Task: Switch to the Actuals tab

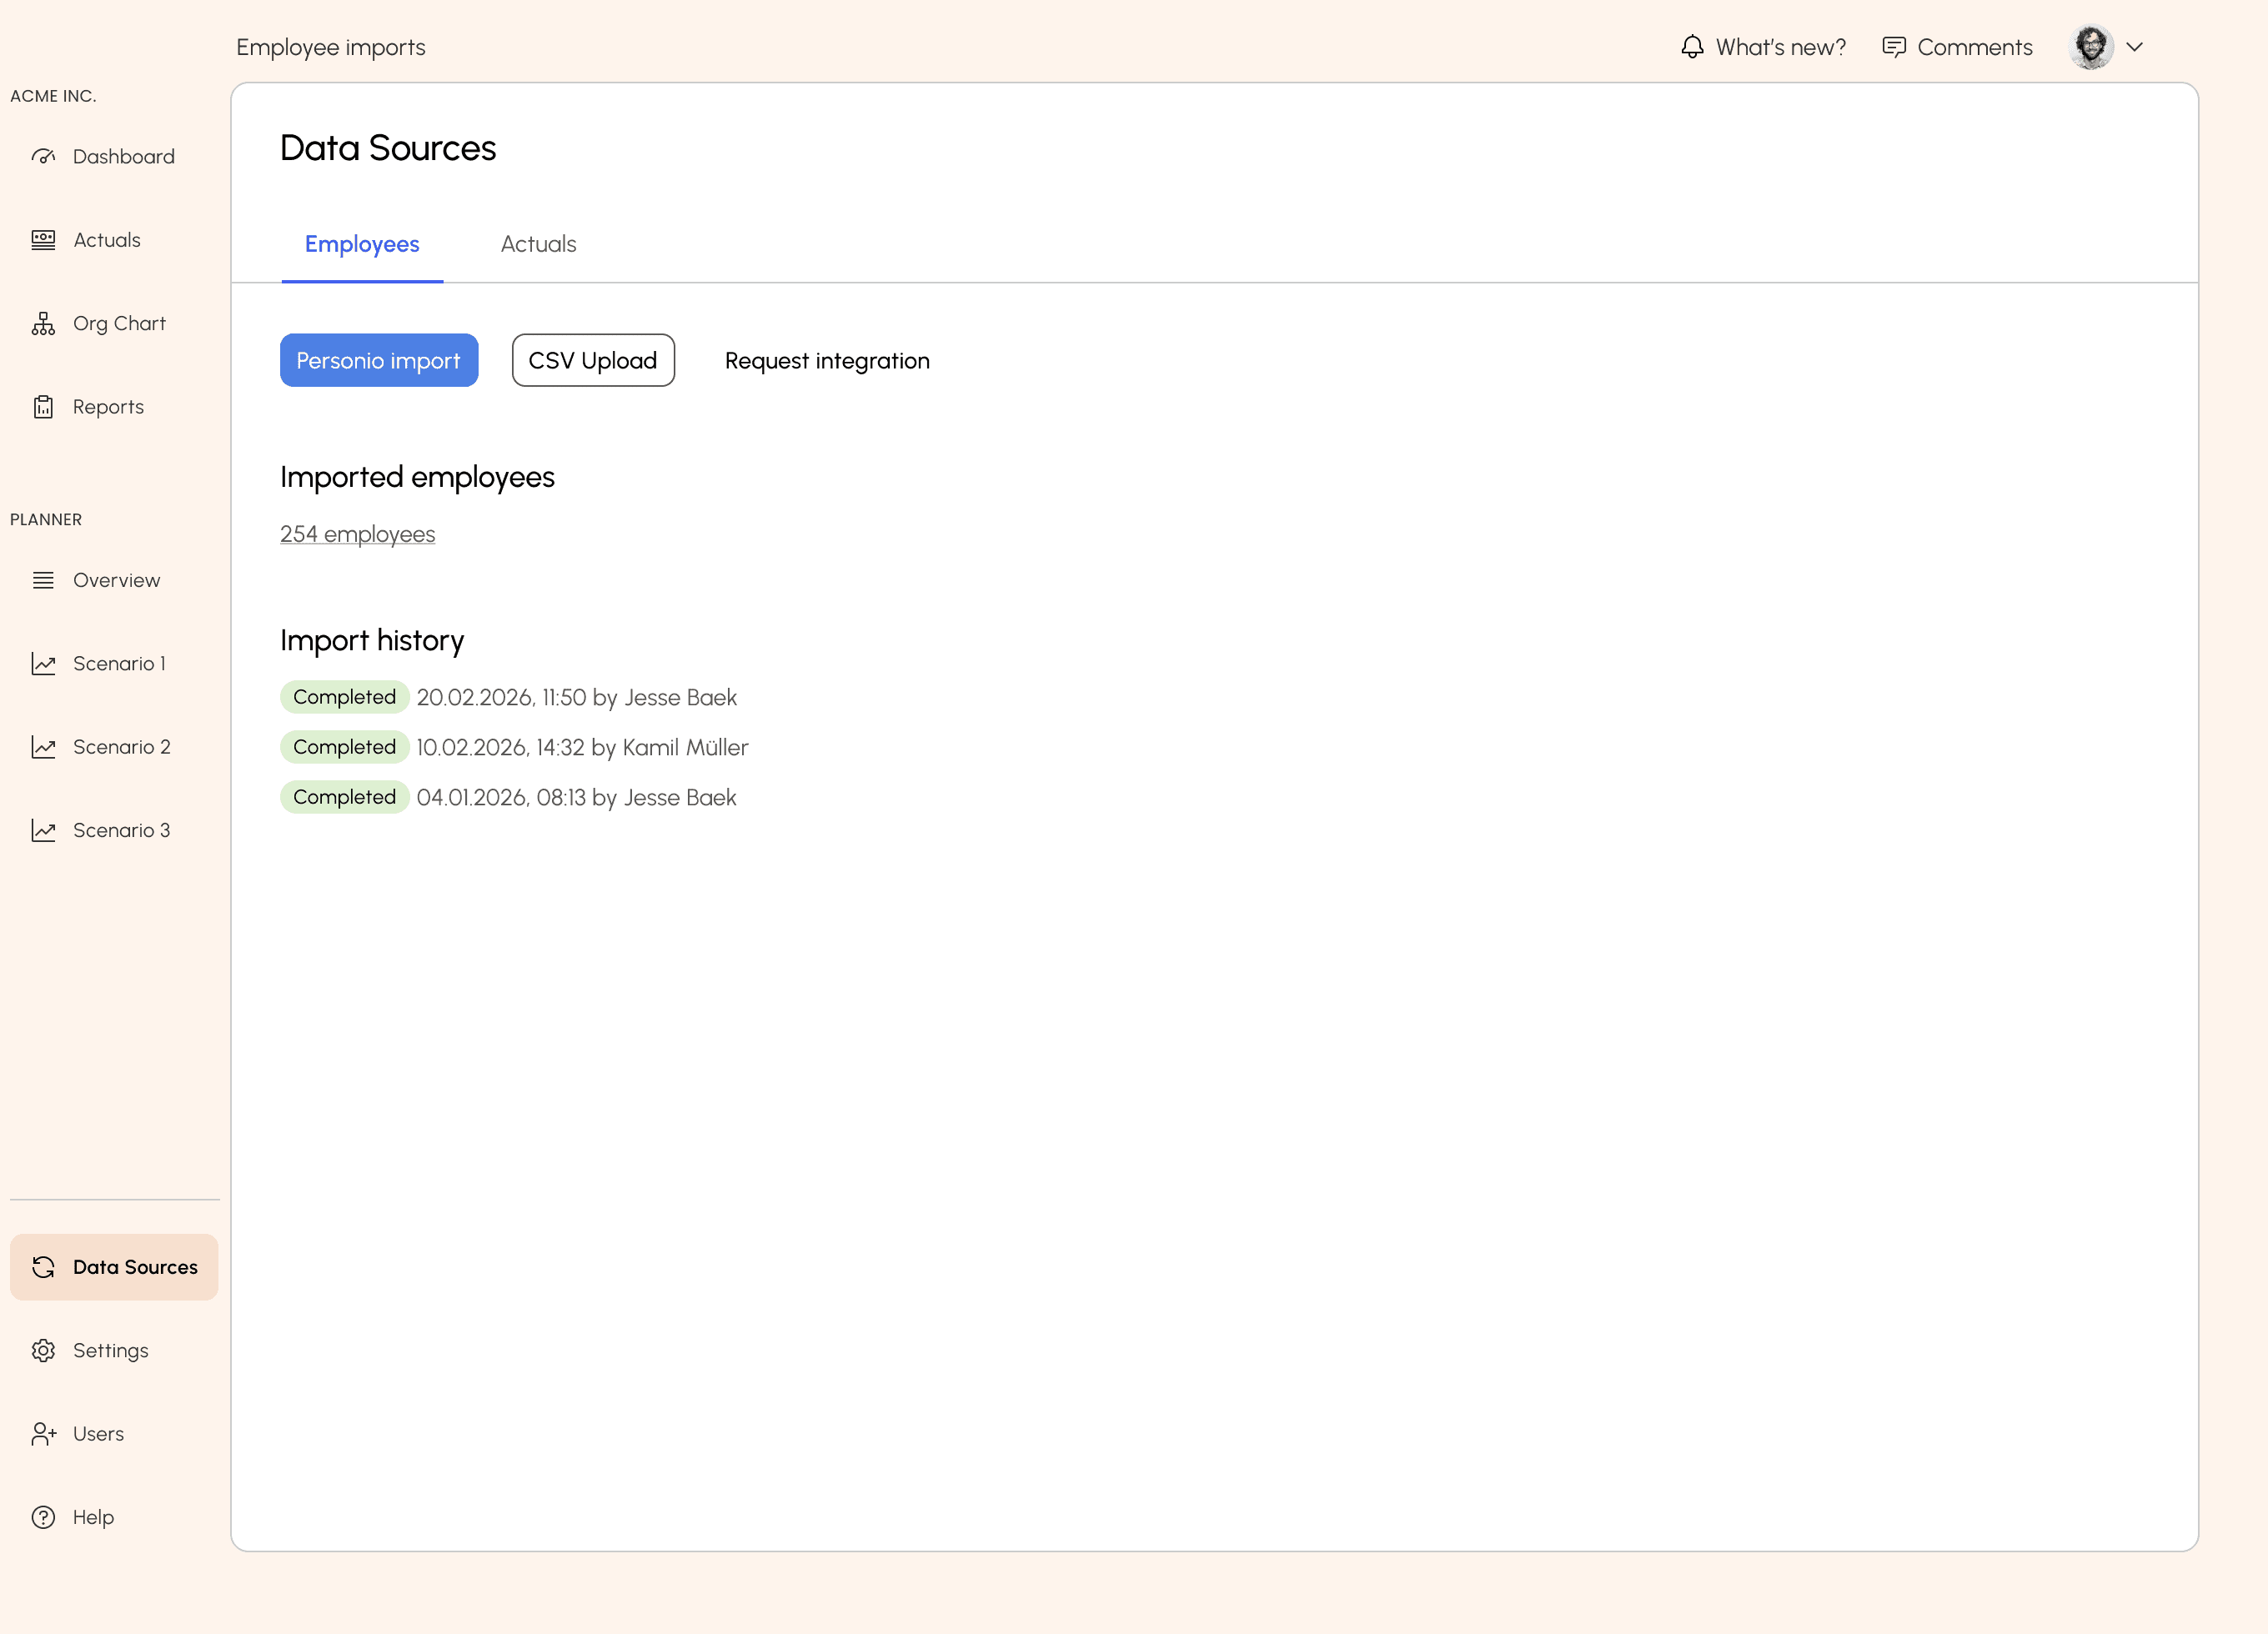Action: (x=538, y=244)
